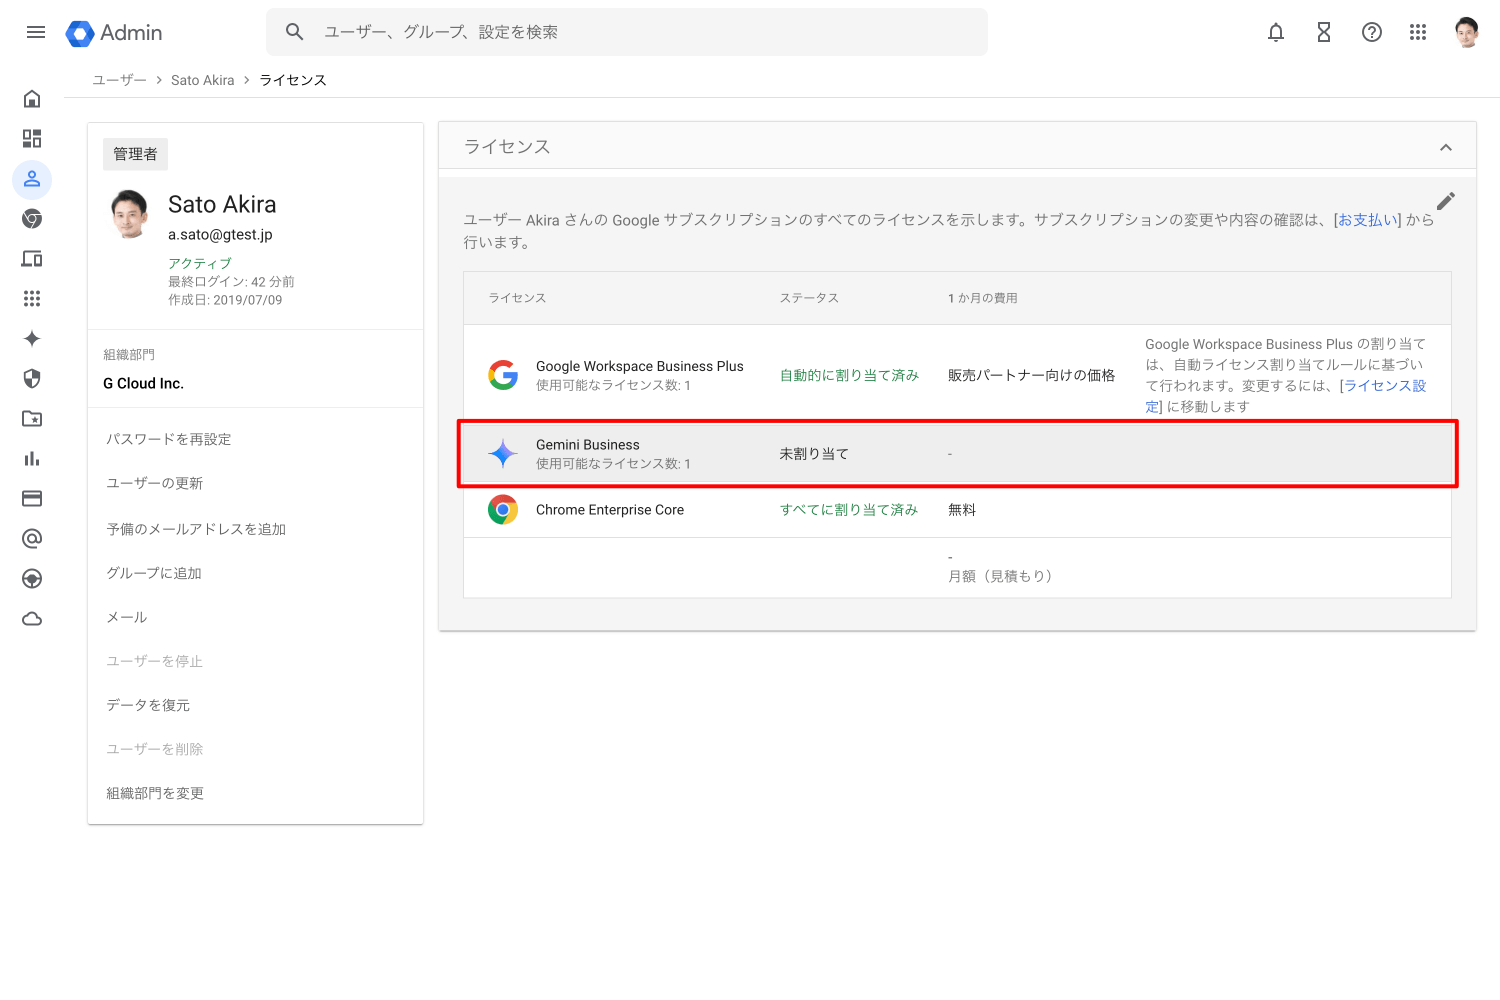Viewport: 1500px width, 1000px height.
Task: Go to ユーザー in the breadcrumb
Action: (x=119, y=80)
